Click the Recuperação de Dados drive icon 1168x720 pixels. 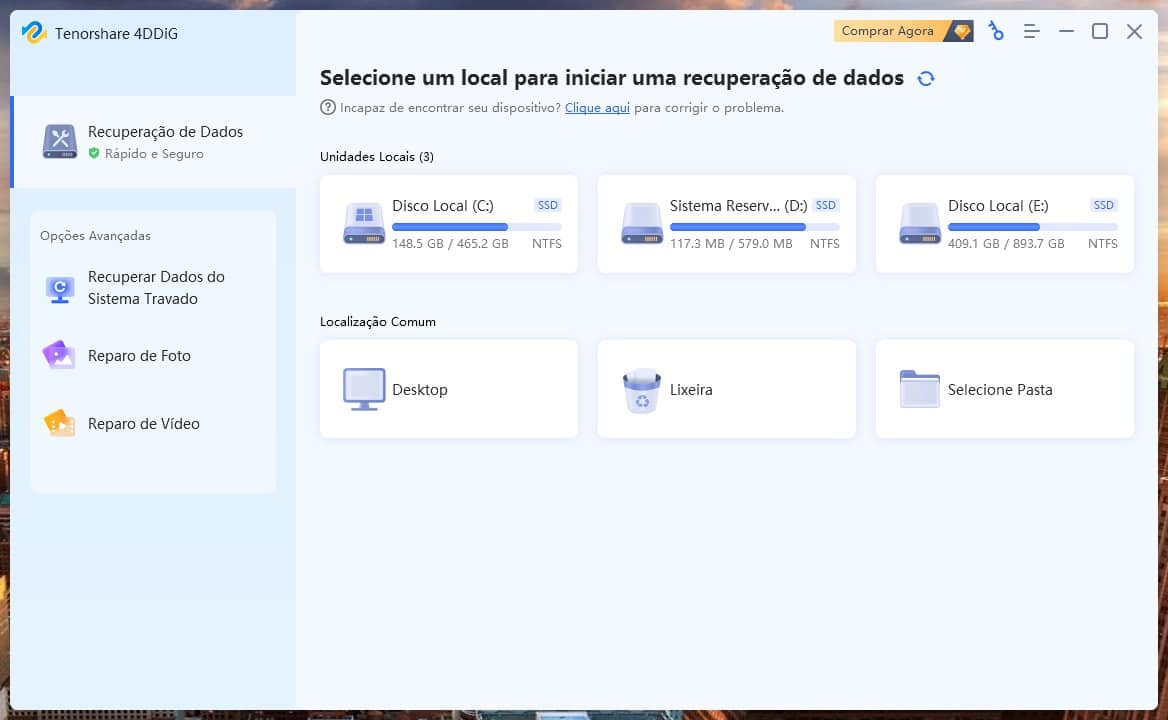click(60, 141)
